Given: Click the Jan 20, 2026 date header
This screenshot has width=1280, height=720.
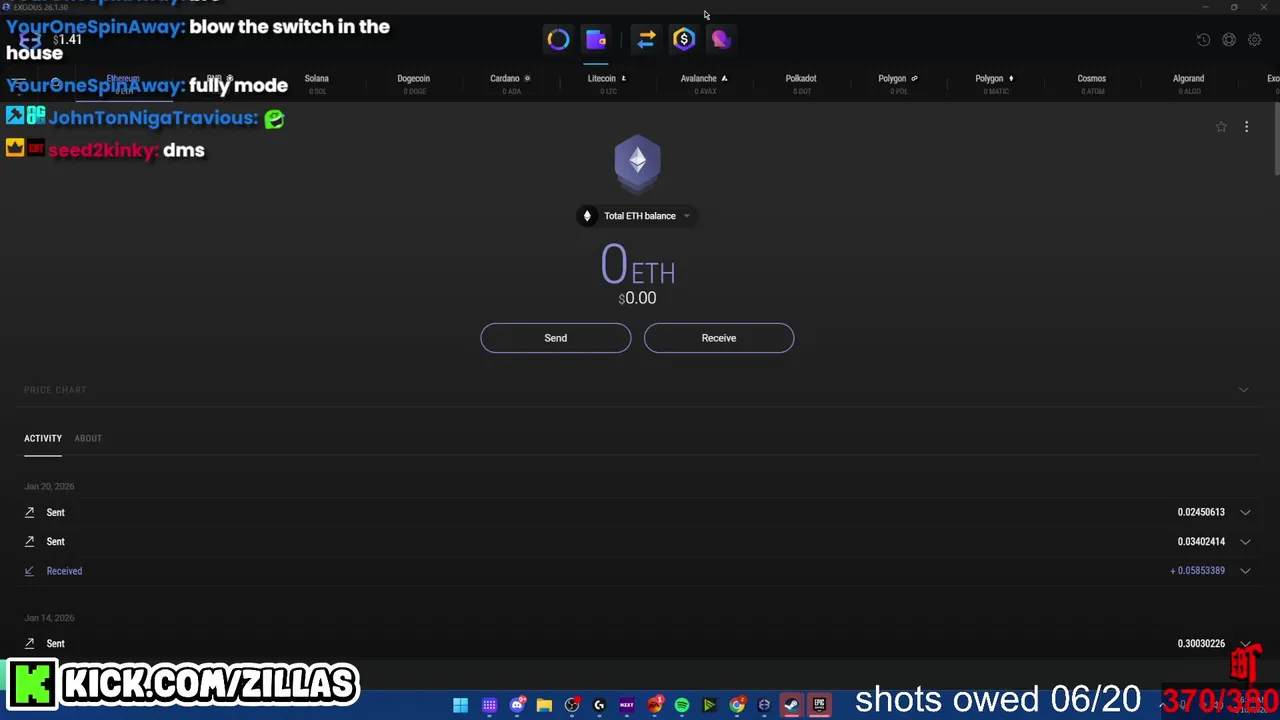Looking at the screenshot, I should 49,486.
